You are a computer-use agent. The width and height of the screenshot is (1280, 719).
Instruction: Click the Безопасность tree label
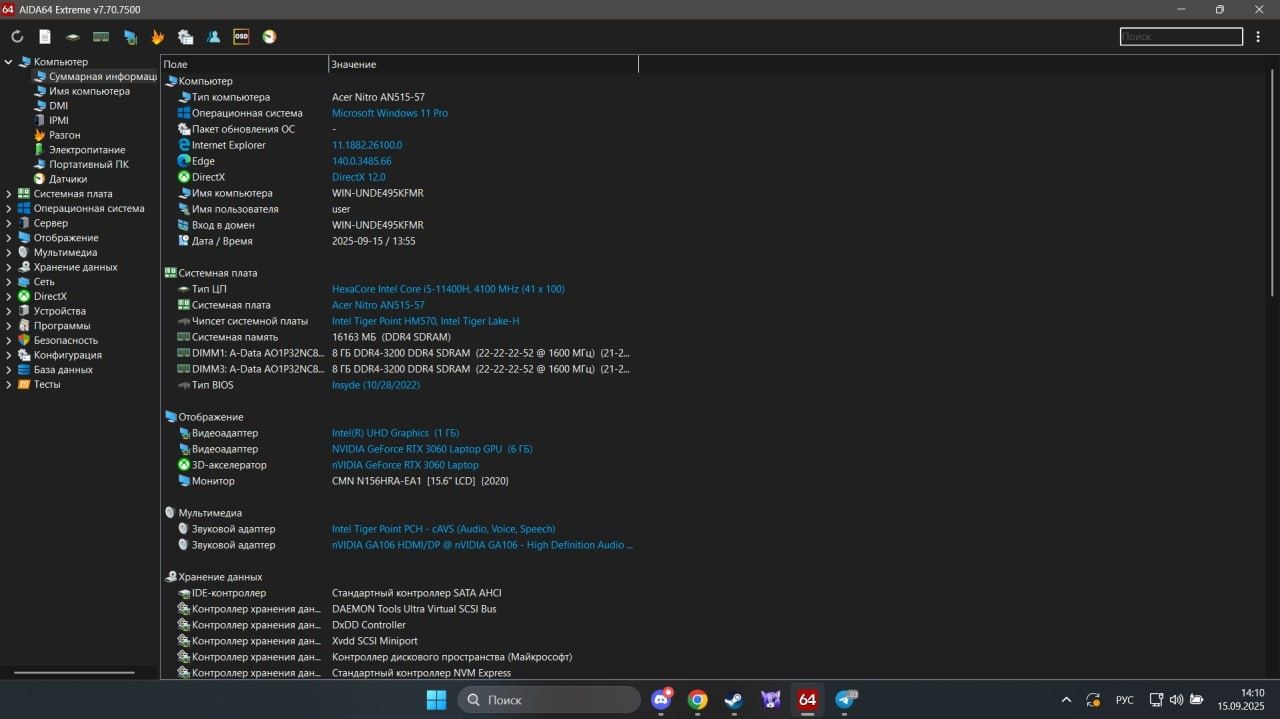pyautogui.click(x=66, y=340)
